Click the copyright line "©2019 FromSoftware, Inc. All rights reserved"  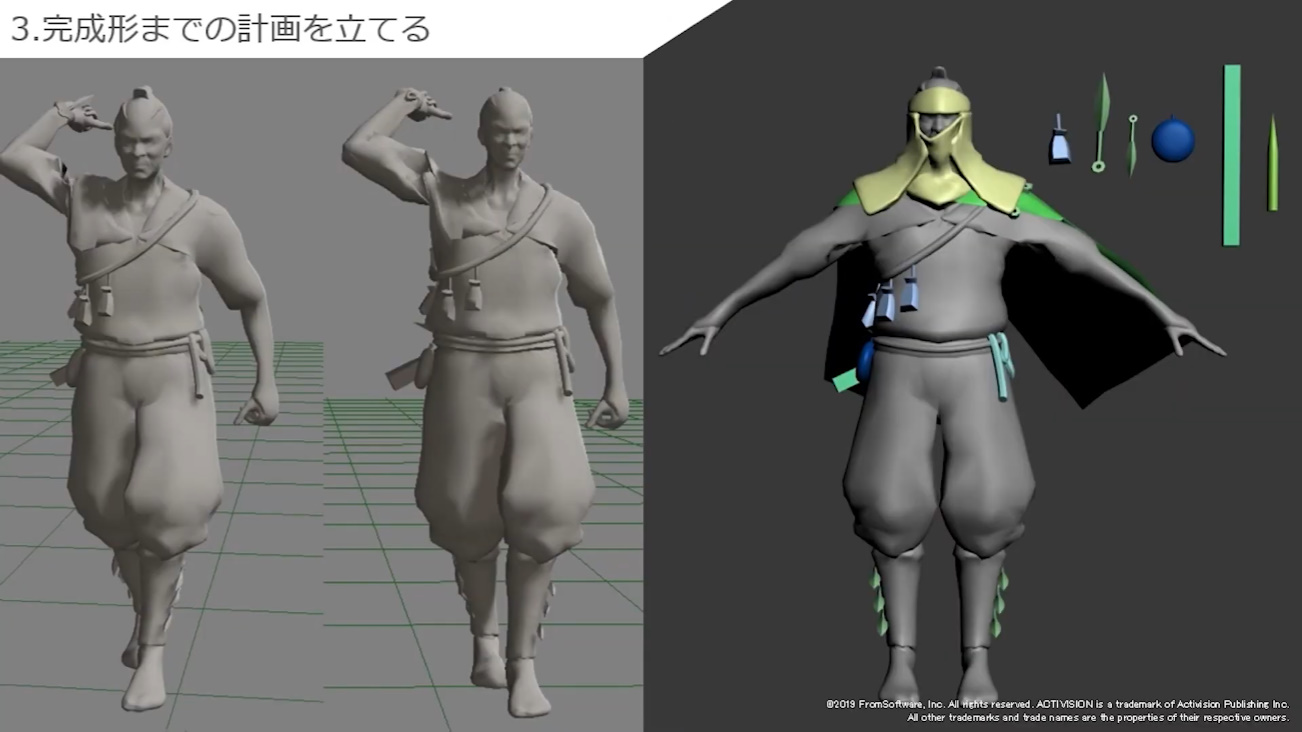click(929, 704)
